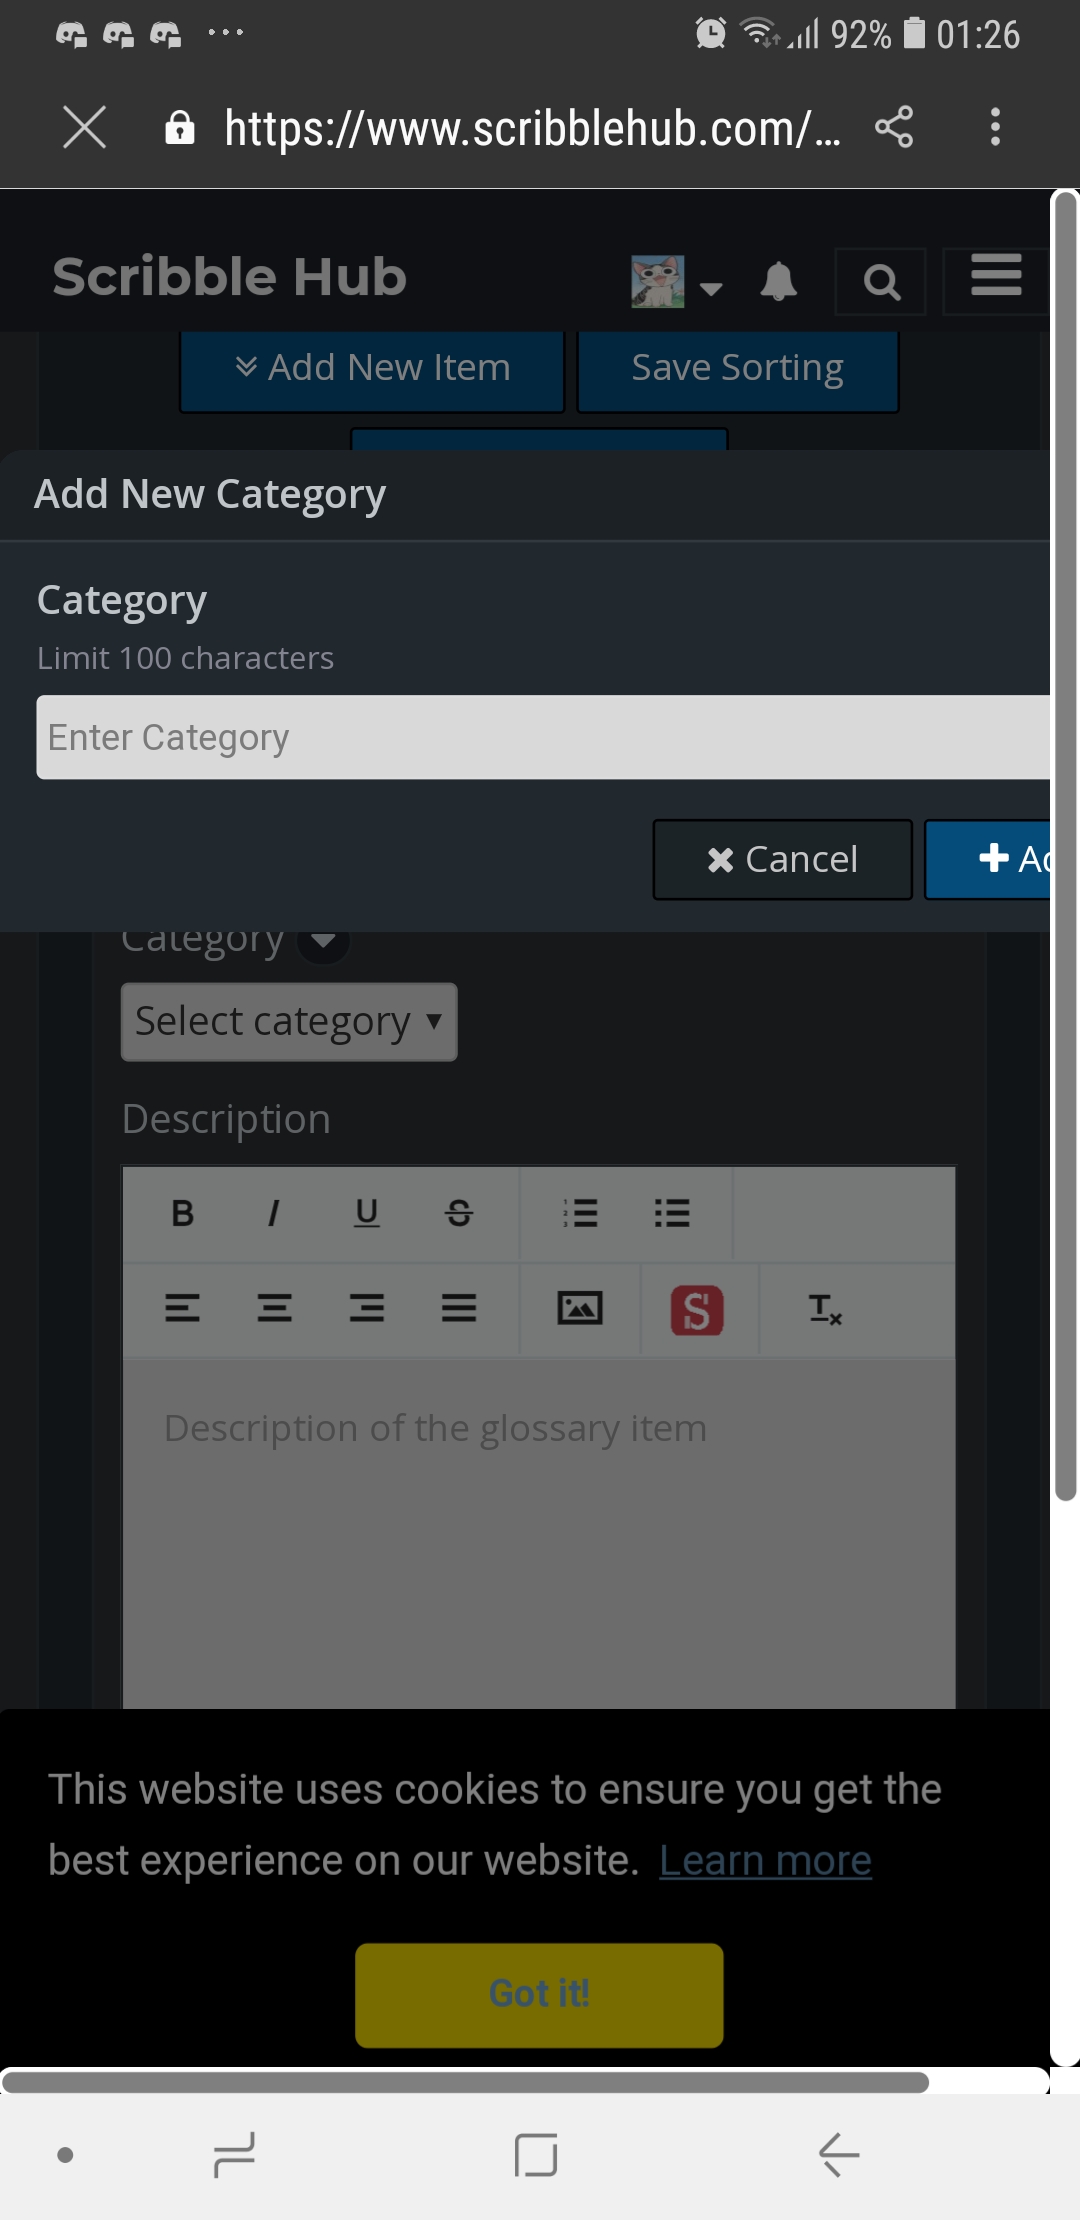Cancel adding the new category
1080x2220 pixels.
tap(782, 859)
